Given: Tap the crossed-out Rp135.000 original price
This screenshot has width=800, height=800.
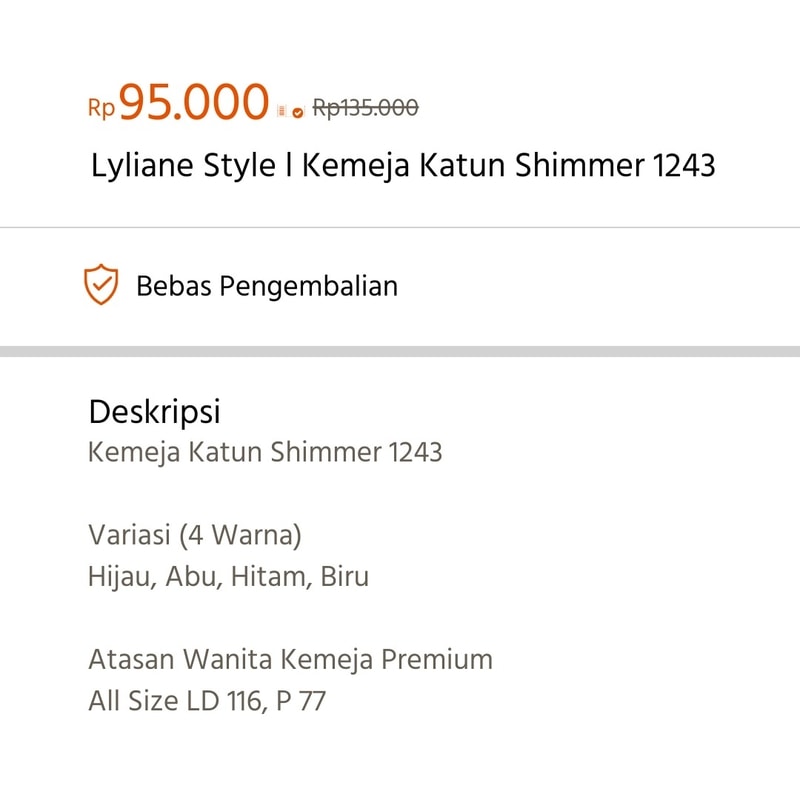Looking at the screenshot, I should coord(365,108).
